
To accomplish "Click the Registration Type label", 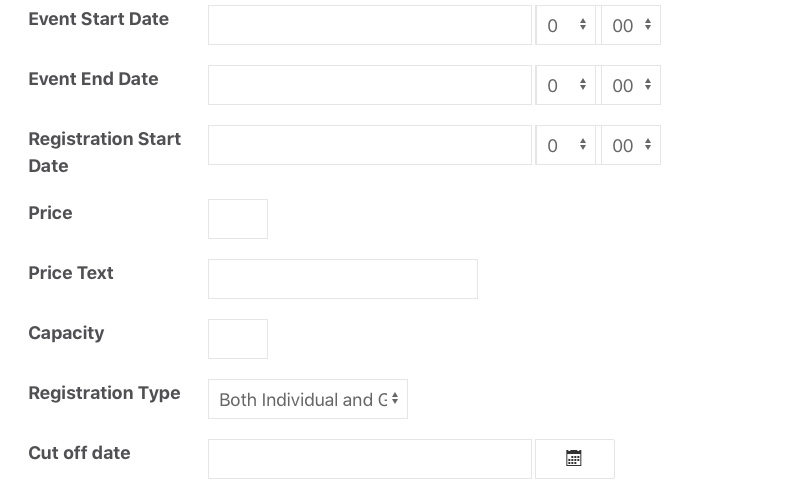I will pos(104,393).
